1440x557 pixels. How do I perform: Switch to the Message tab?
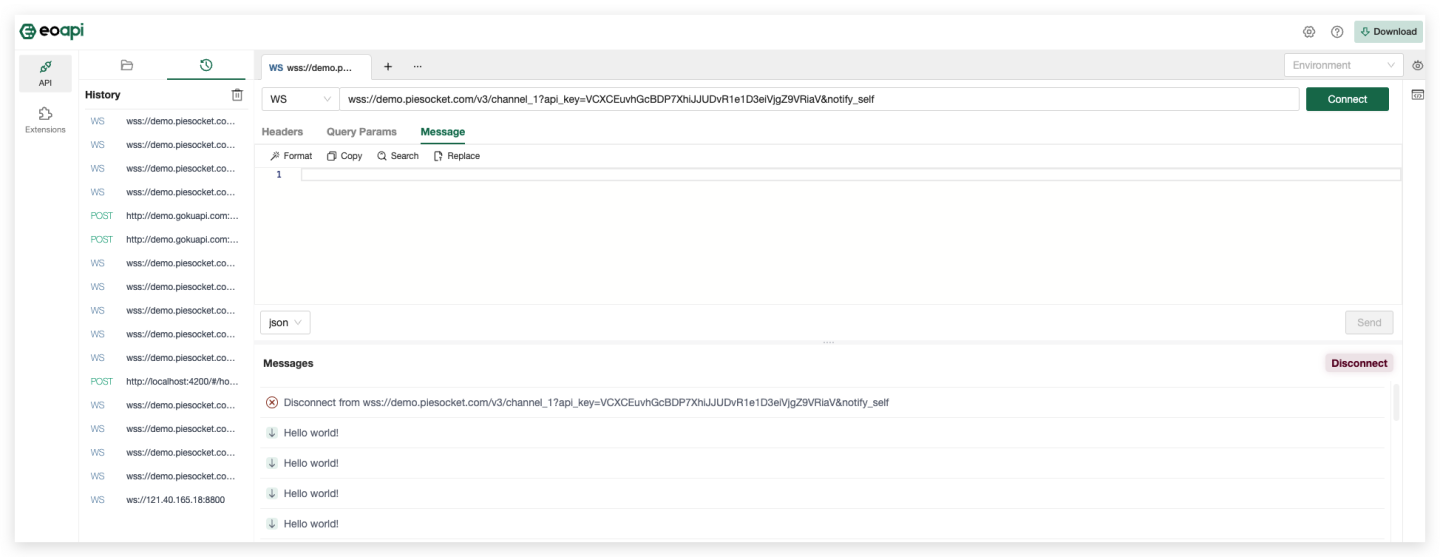tap(442, 132)
